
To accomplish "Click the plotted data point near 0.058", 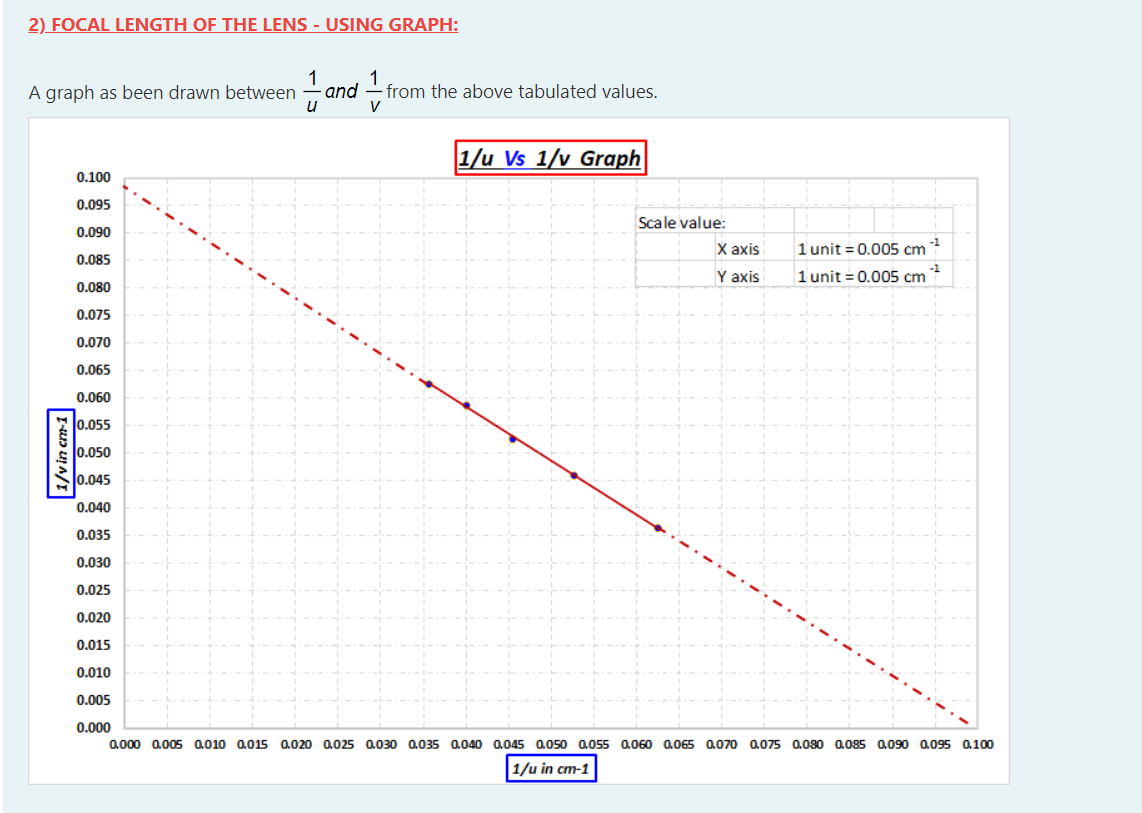I will tap(468, 405).
